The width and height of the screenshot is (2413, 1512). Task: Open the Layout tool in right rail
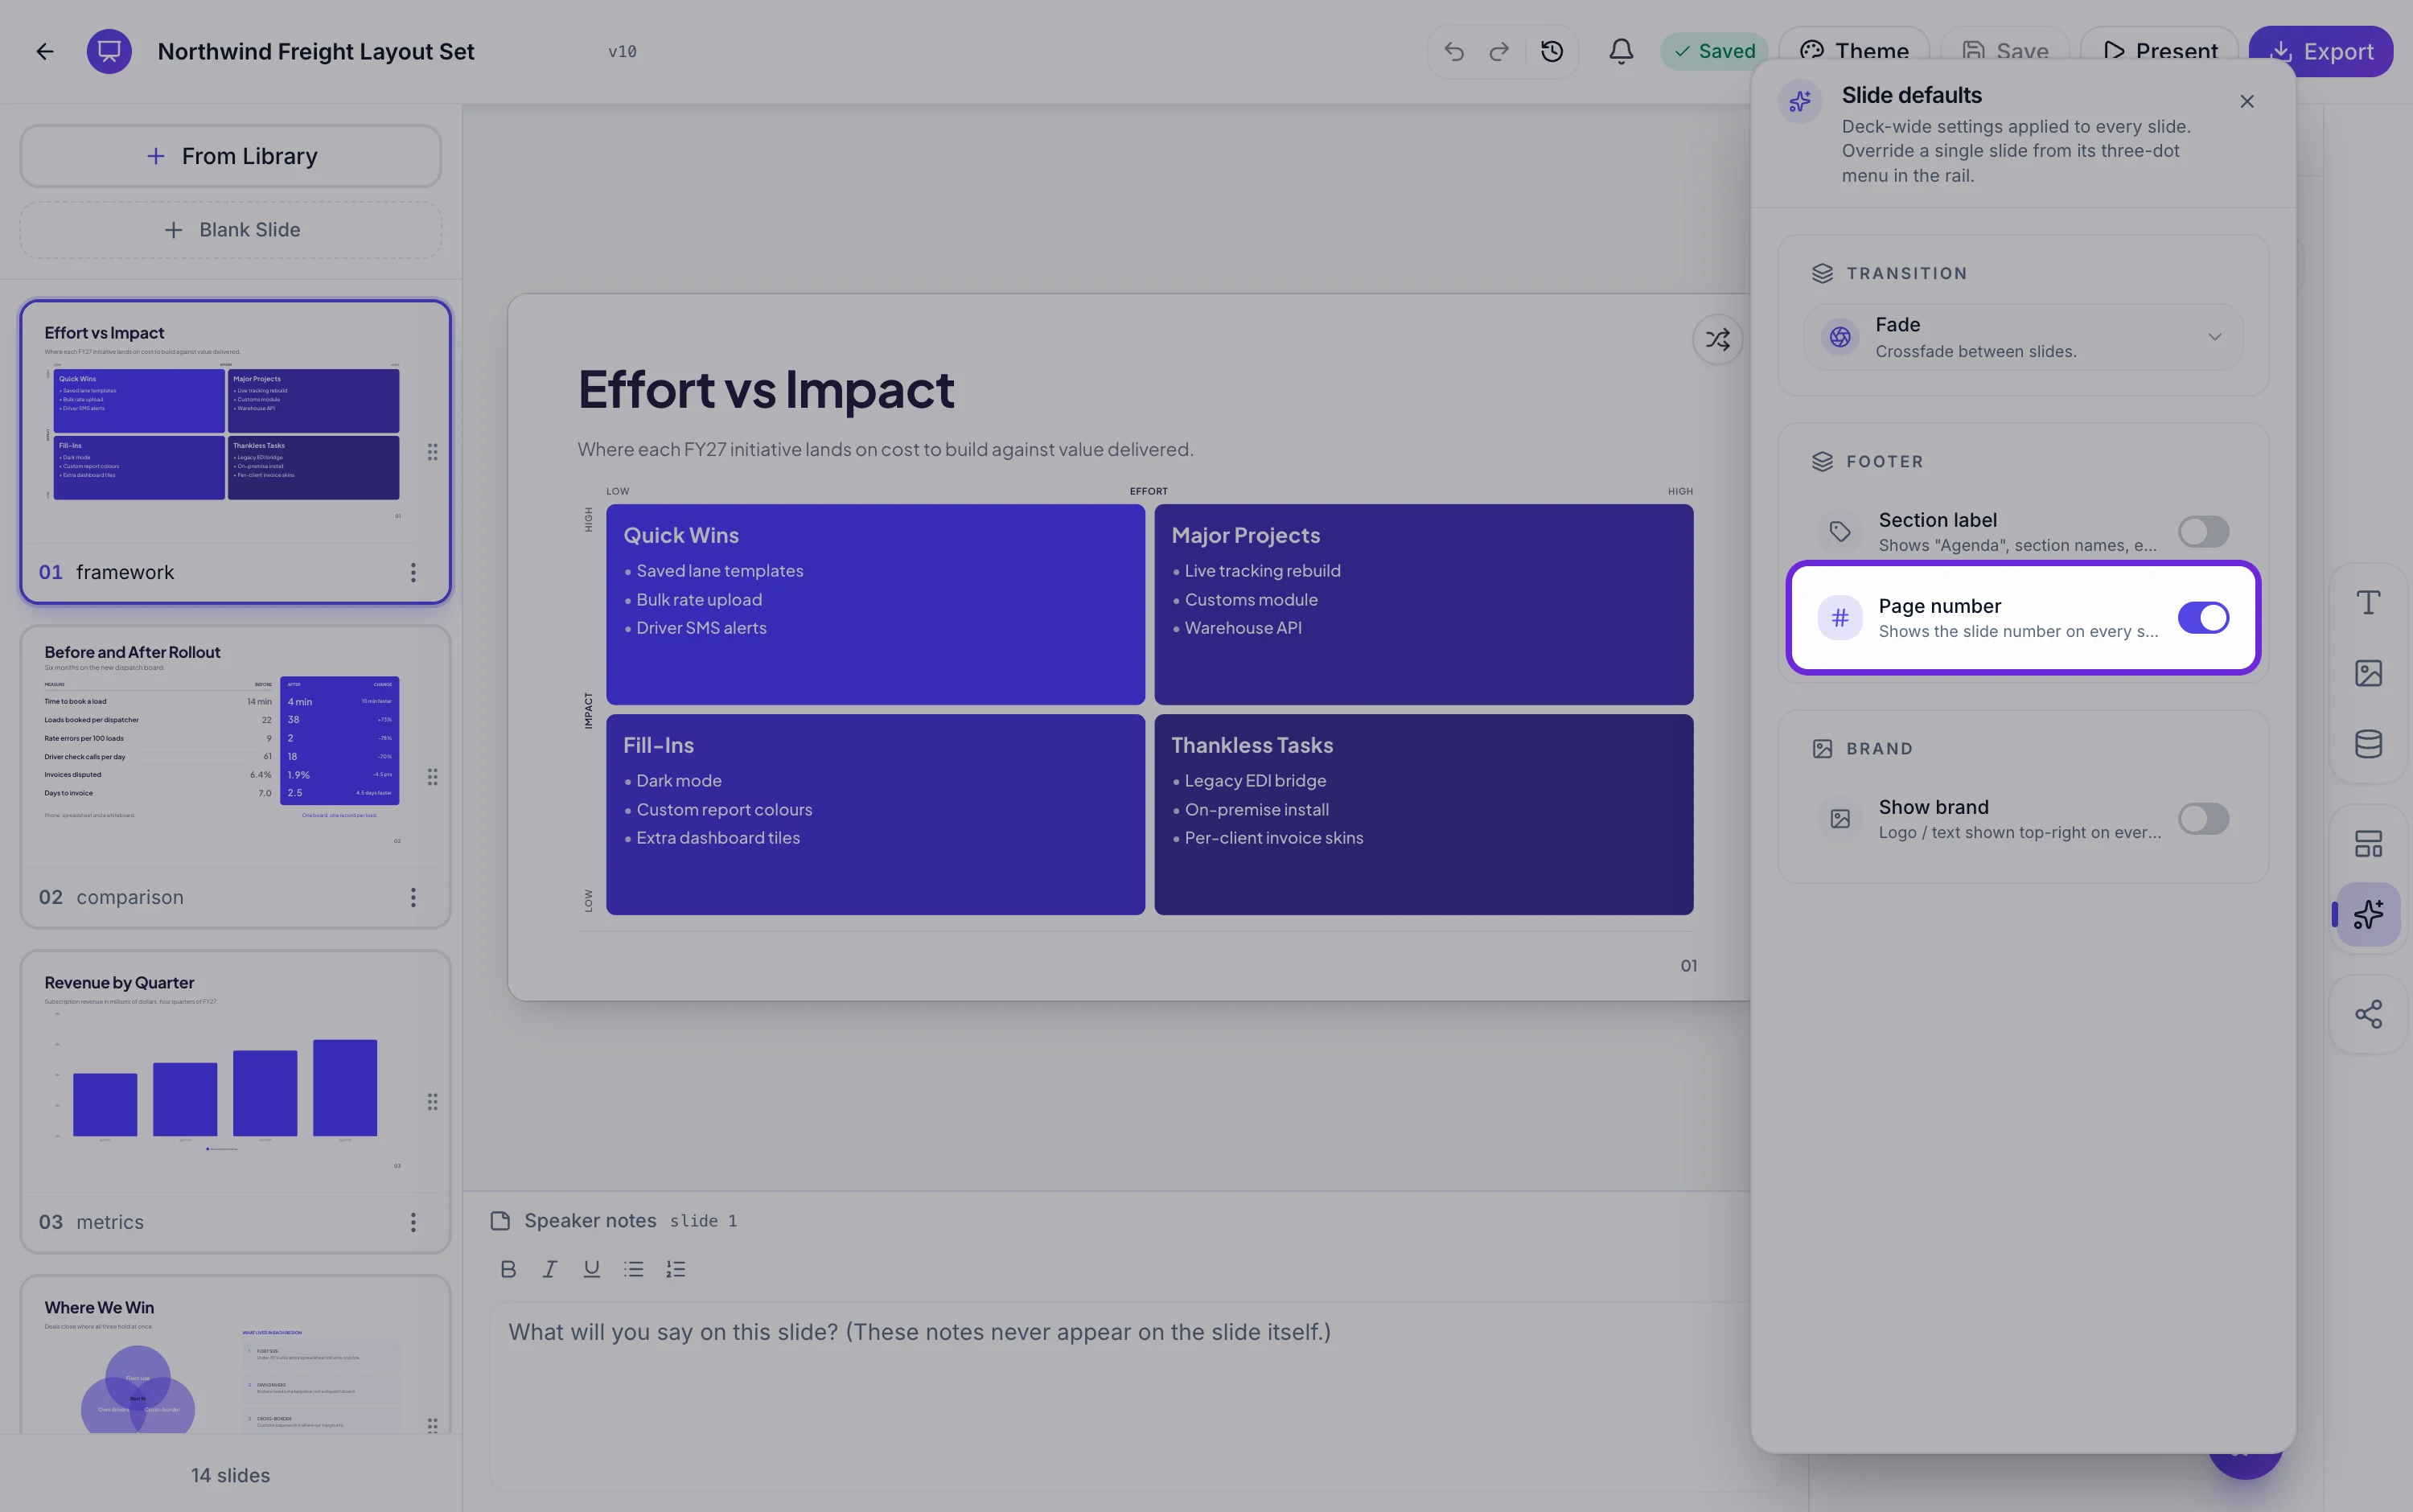2368,844
